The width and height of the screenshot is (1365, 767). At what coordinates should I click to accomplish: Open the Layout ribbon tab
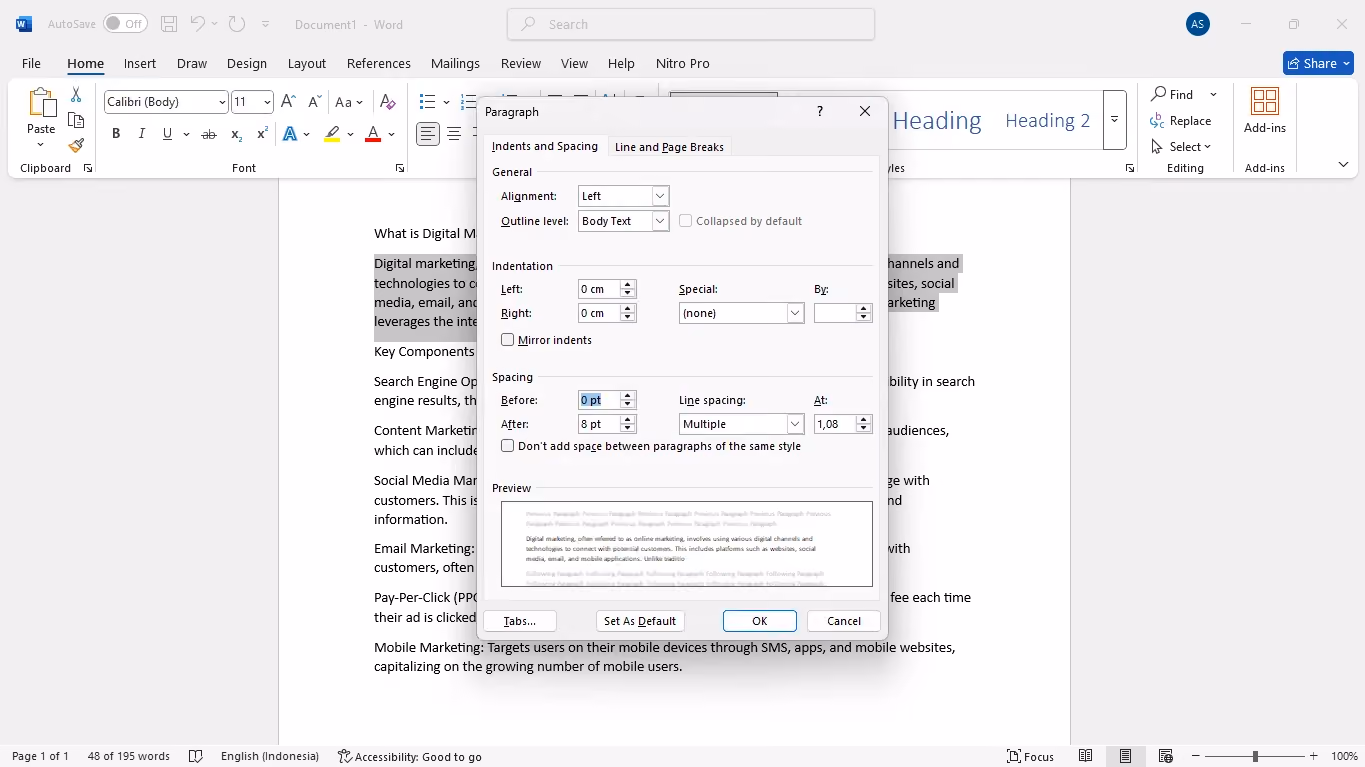click(x=307, y=63)
